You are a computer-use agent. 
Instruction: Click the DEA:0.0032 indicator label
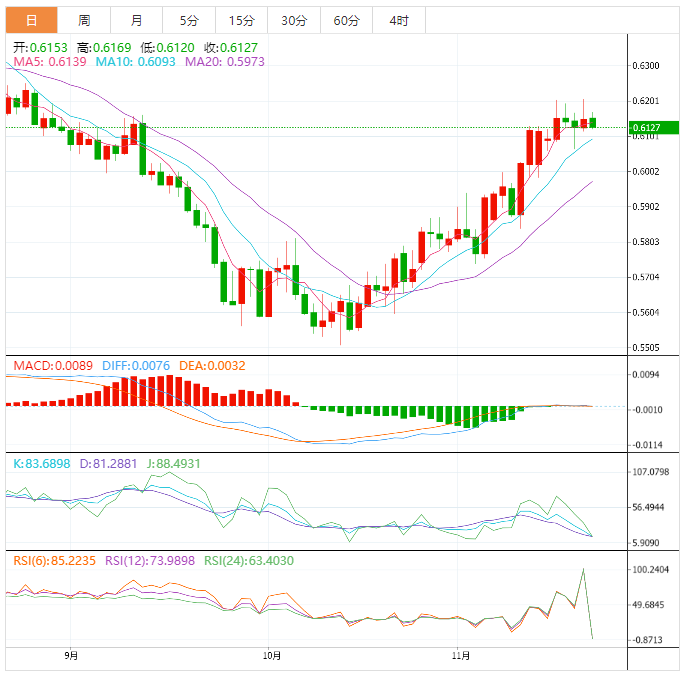[212, 366]
